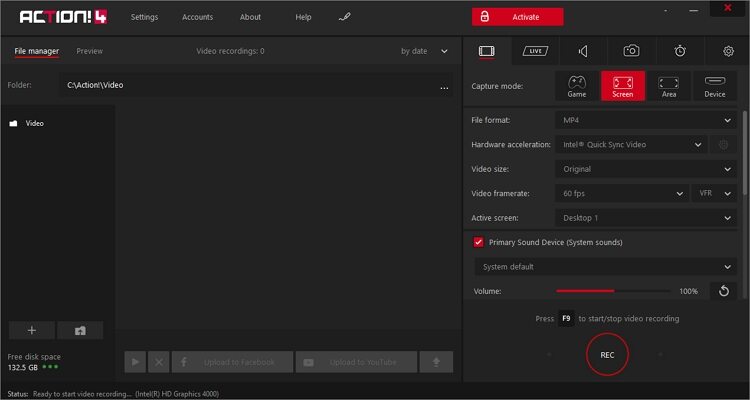Open Hardware acceleration Quick Sync dropdown
This screenshot has height=400, width=750.
click(631, 144)
